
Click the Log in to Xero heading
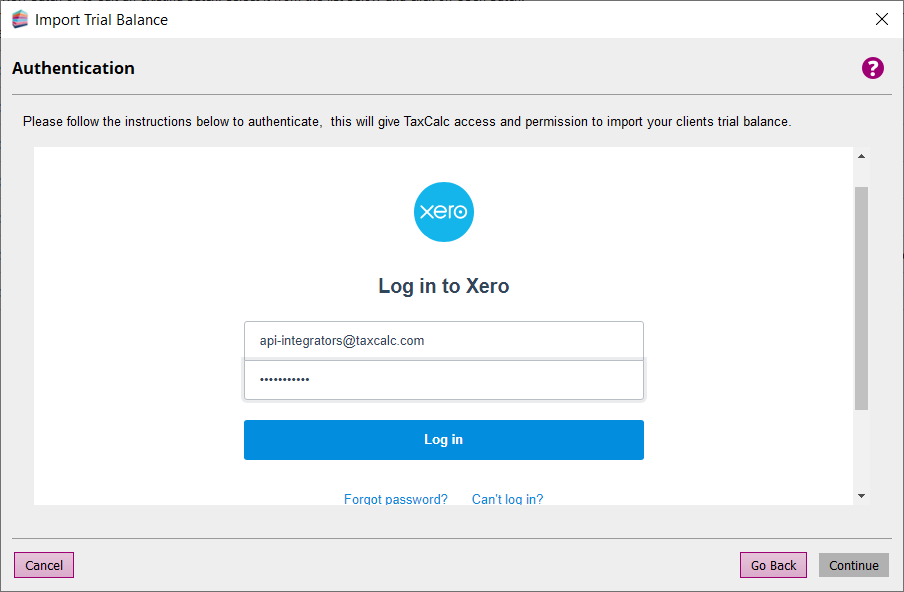coord(443,286)
